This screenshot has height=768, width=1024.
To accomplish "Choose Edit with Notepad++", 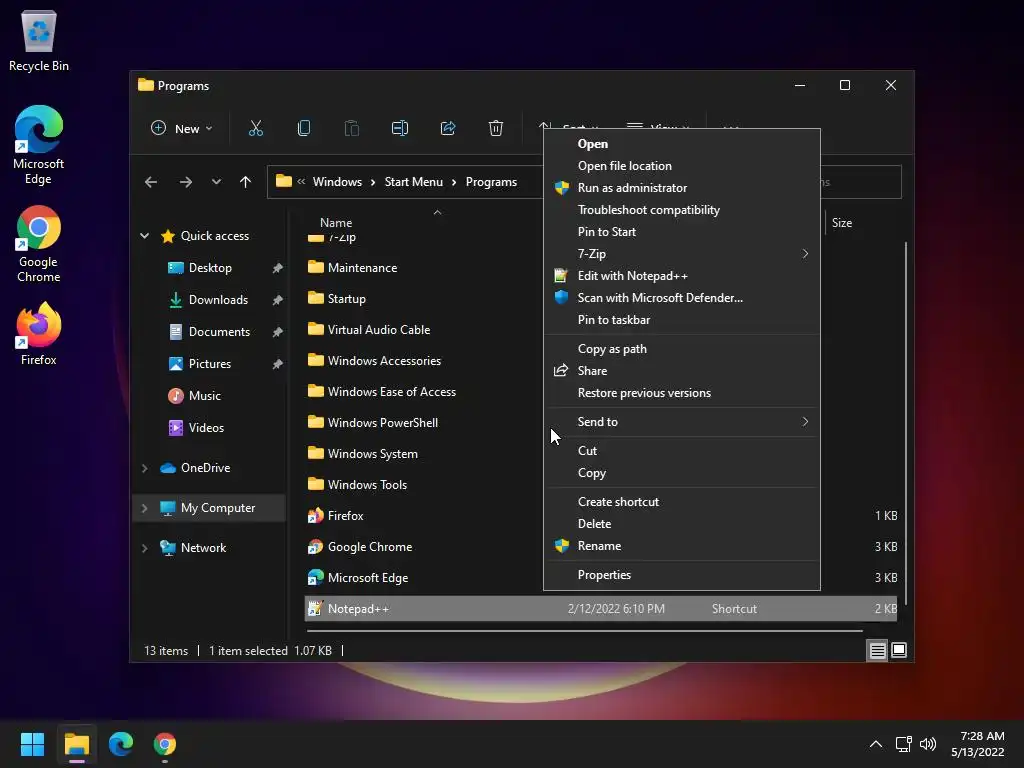I will point(682,276).
